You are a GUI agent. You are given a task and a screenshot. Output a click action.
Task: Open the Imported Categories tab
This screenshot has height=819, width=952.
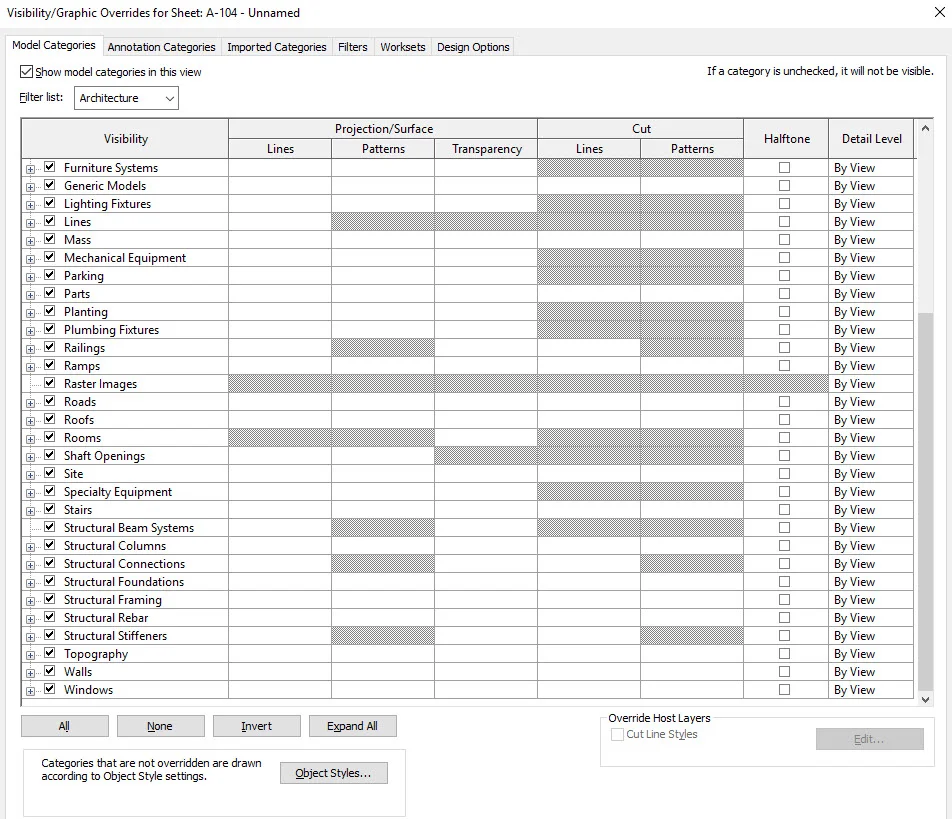pos(276,47)
